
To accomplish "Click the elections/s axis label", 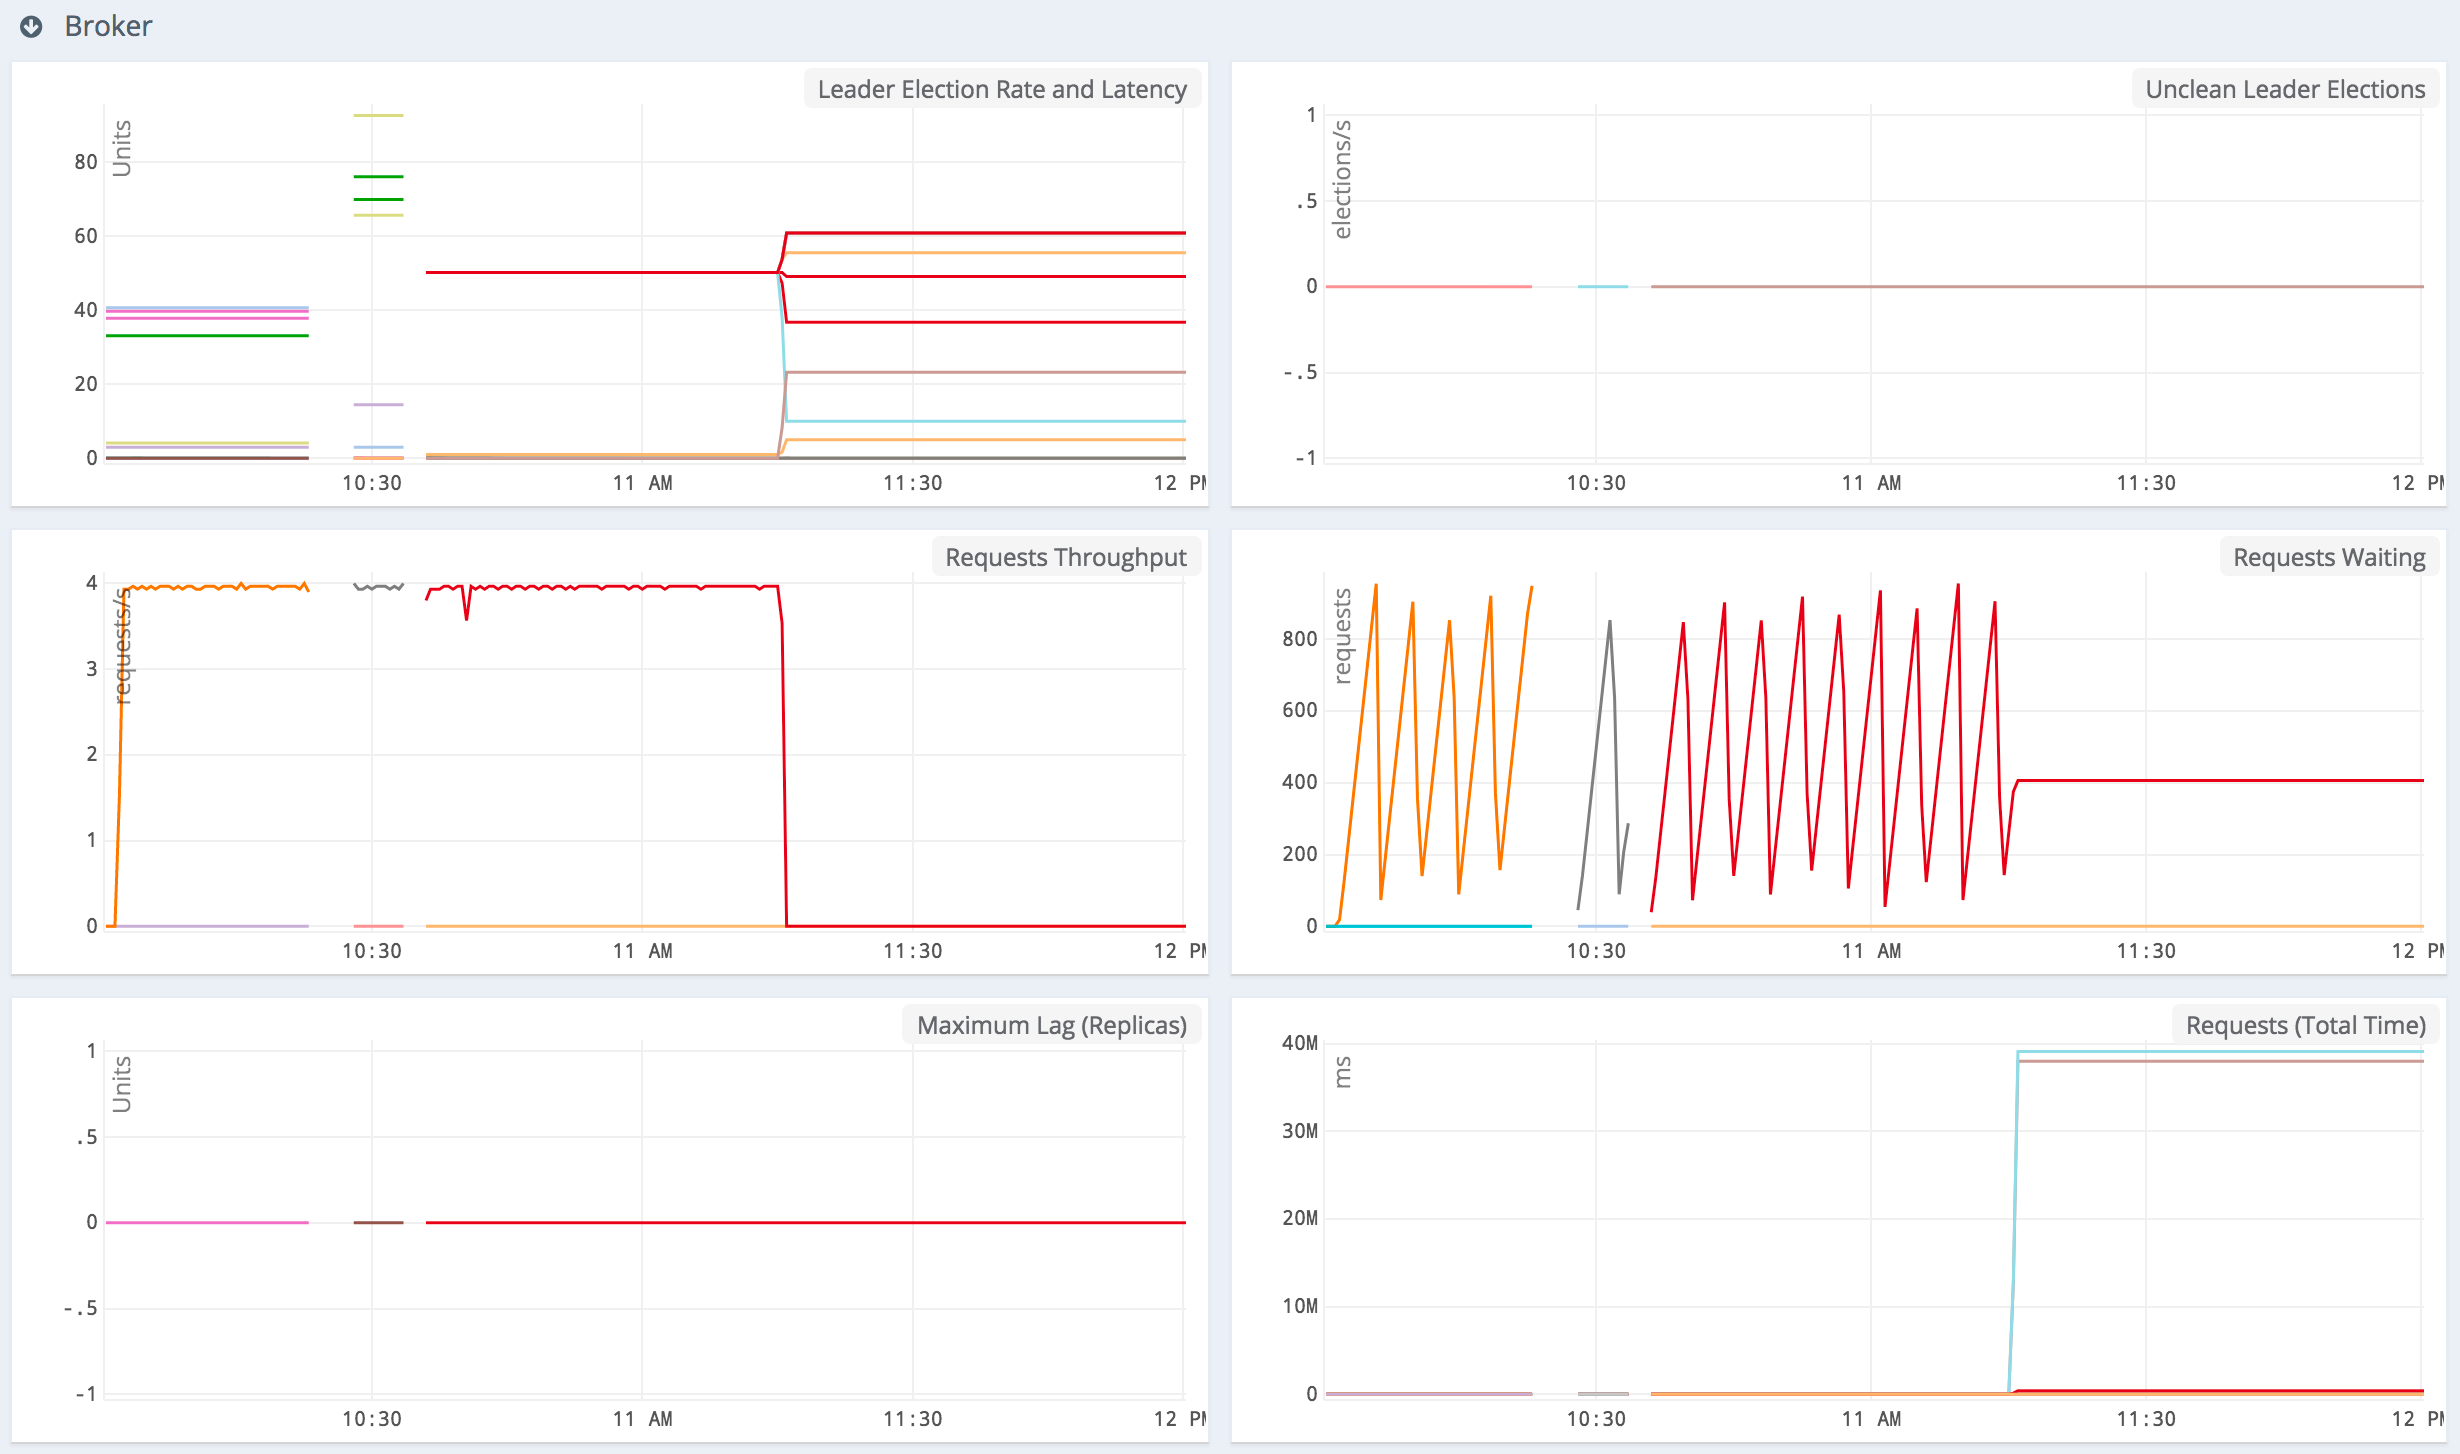I will point(1345,180).
